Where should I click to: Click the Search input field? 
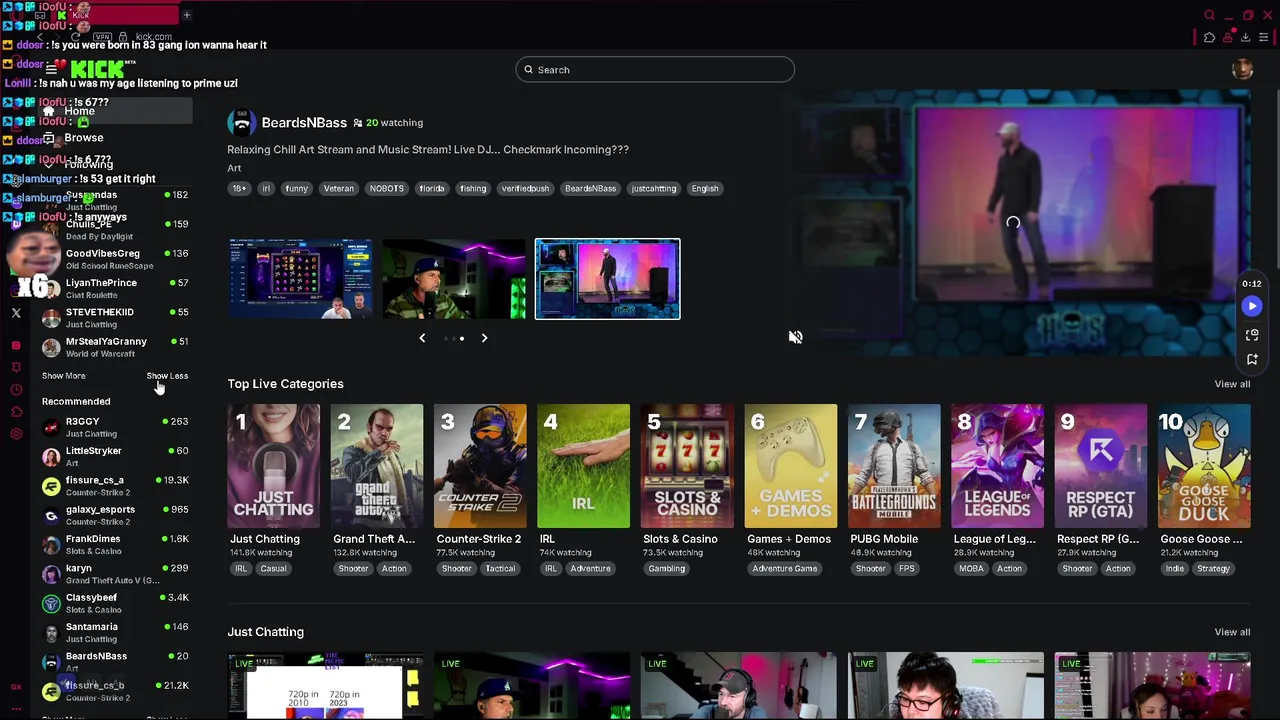click(x=655, y=69)
